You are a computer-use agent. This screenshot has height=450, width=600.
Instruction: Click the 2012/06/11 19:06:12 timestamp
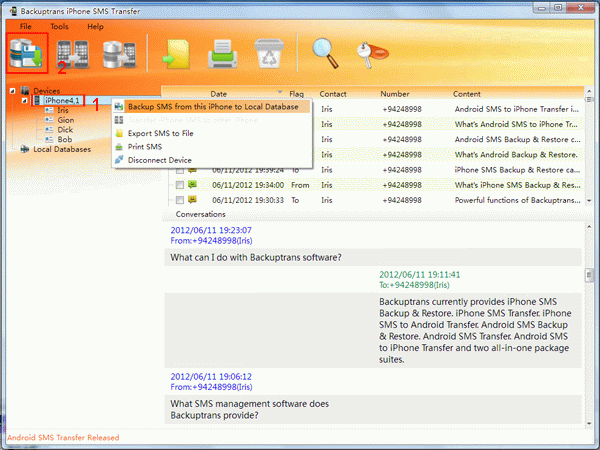tap(211, 377)
